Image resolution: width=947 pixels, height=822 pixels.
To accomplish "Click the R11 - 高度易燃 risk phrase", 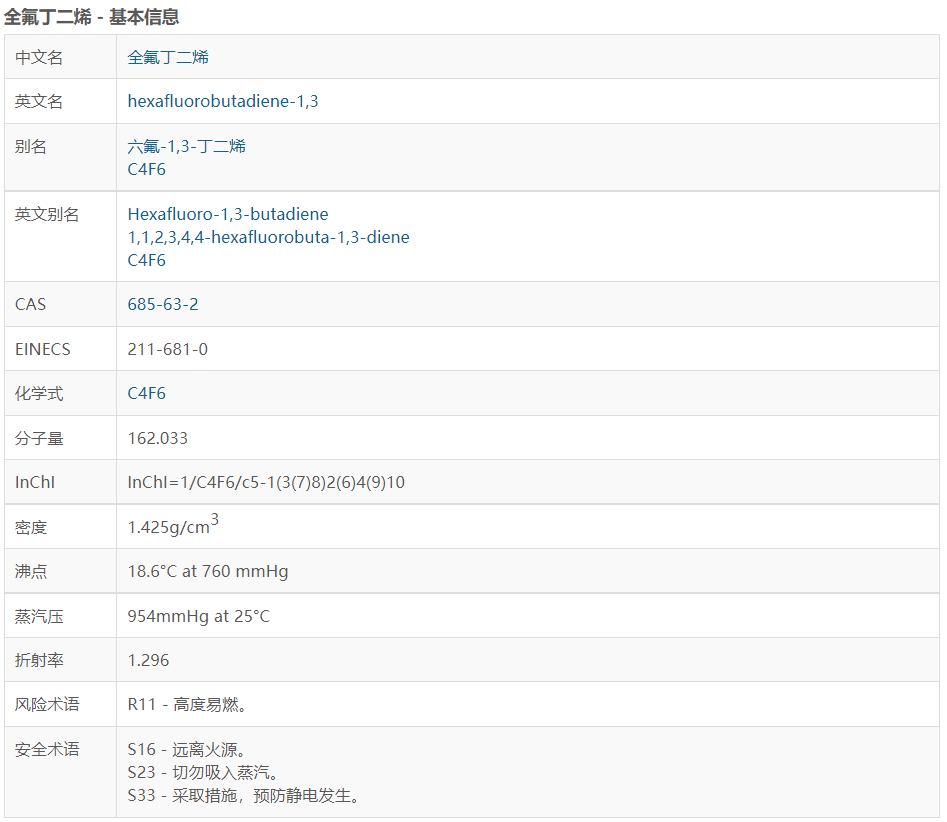I will 187,705.
